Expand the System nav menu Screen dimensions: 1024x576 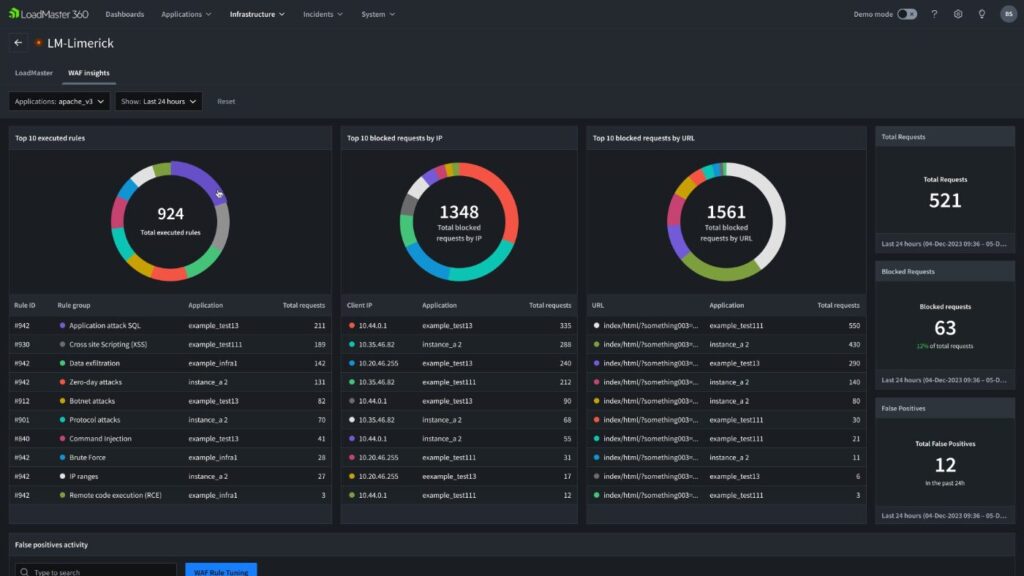[378, 14]
